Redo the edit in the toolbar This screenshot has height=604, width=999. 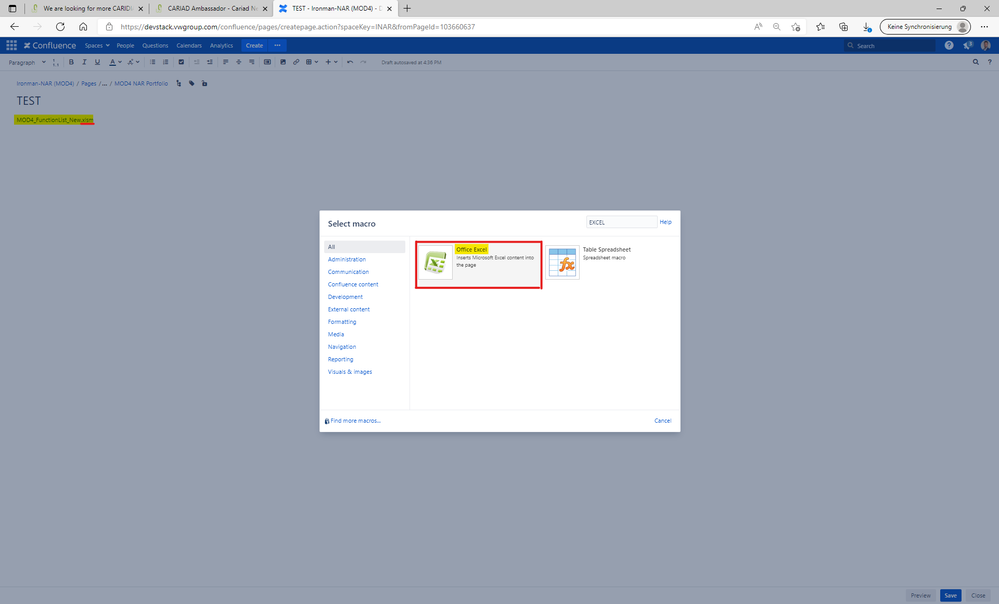tap(363, 62)
